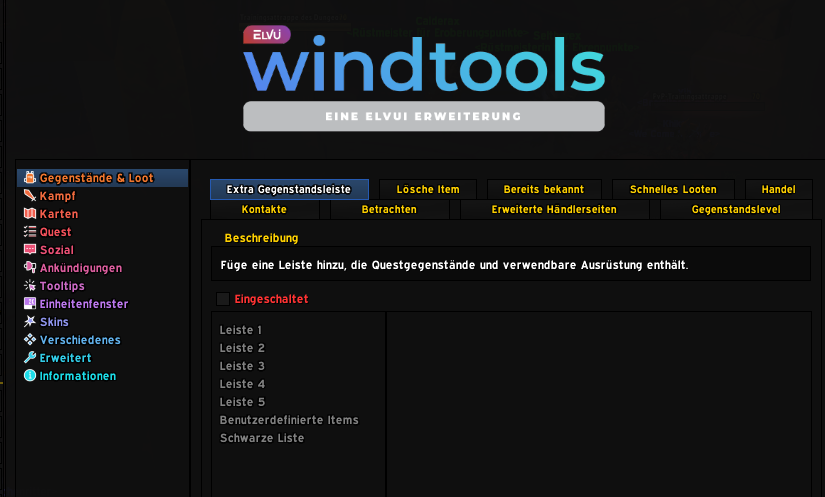Click the Kampf sword icon
The height and width of the screenshot is (497, 825).
pyautogui.click(x=30, y=196)
